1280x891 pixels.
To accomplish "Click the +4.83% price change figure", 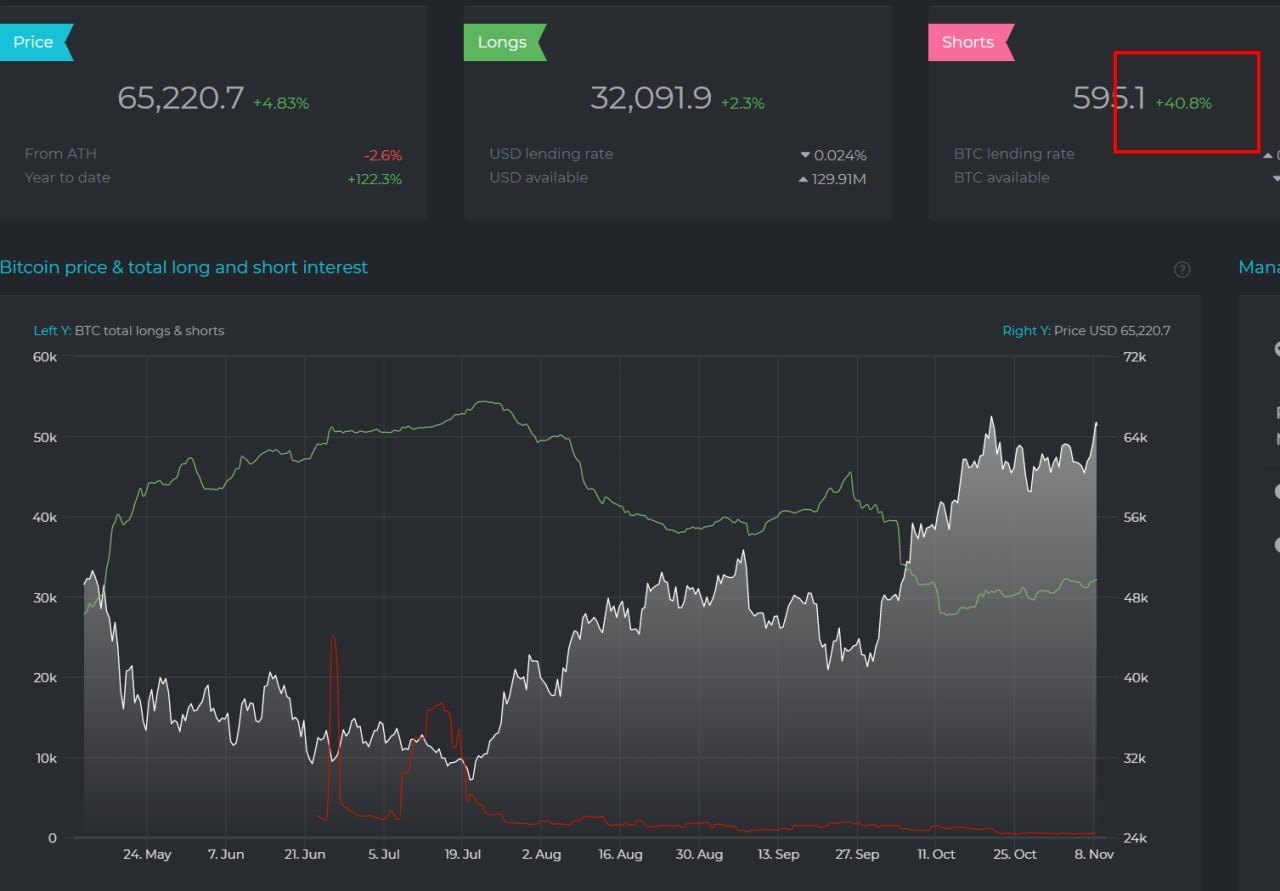I will 281,103.
